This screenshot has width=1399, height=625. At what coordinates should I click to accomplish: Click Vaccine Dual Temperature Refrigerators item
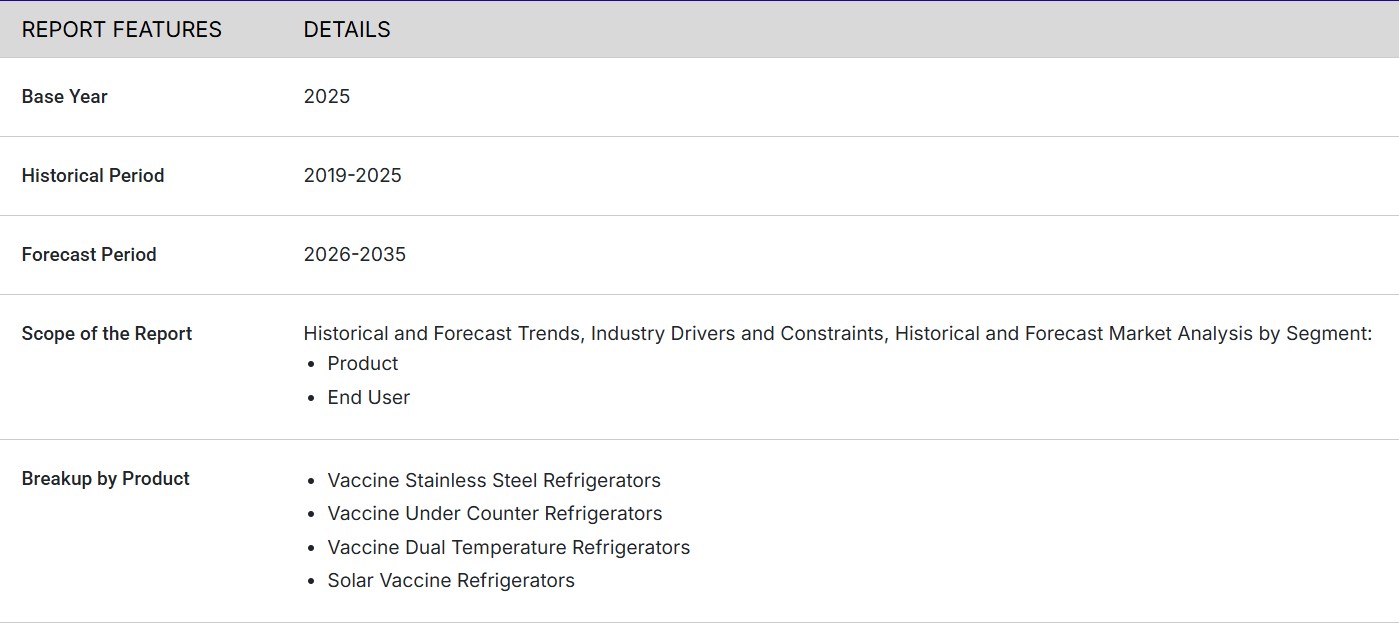509,548
